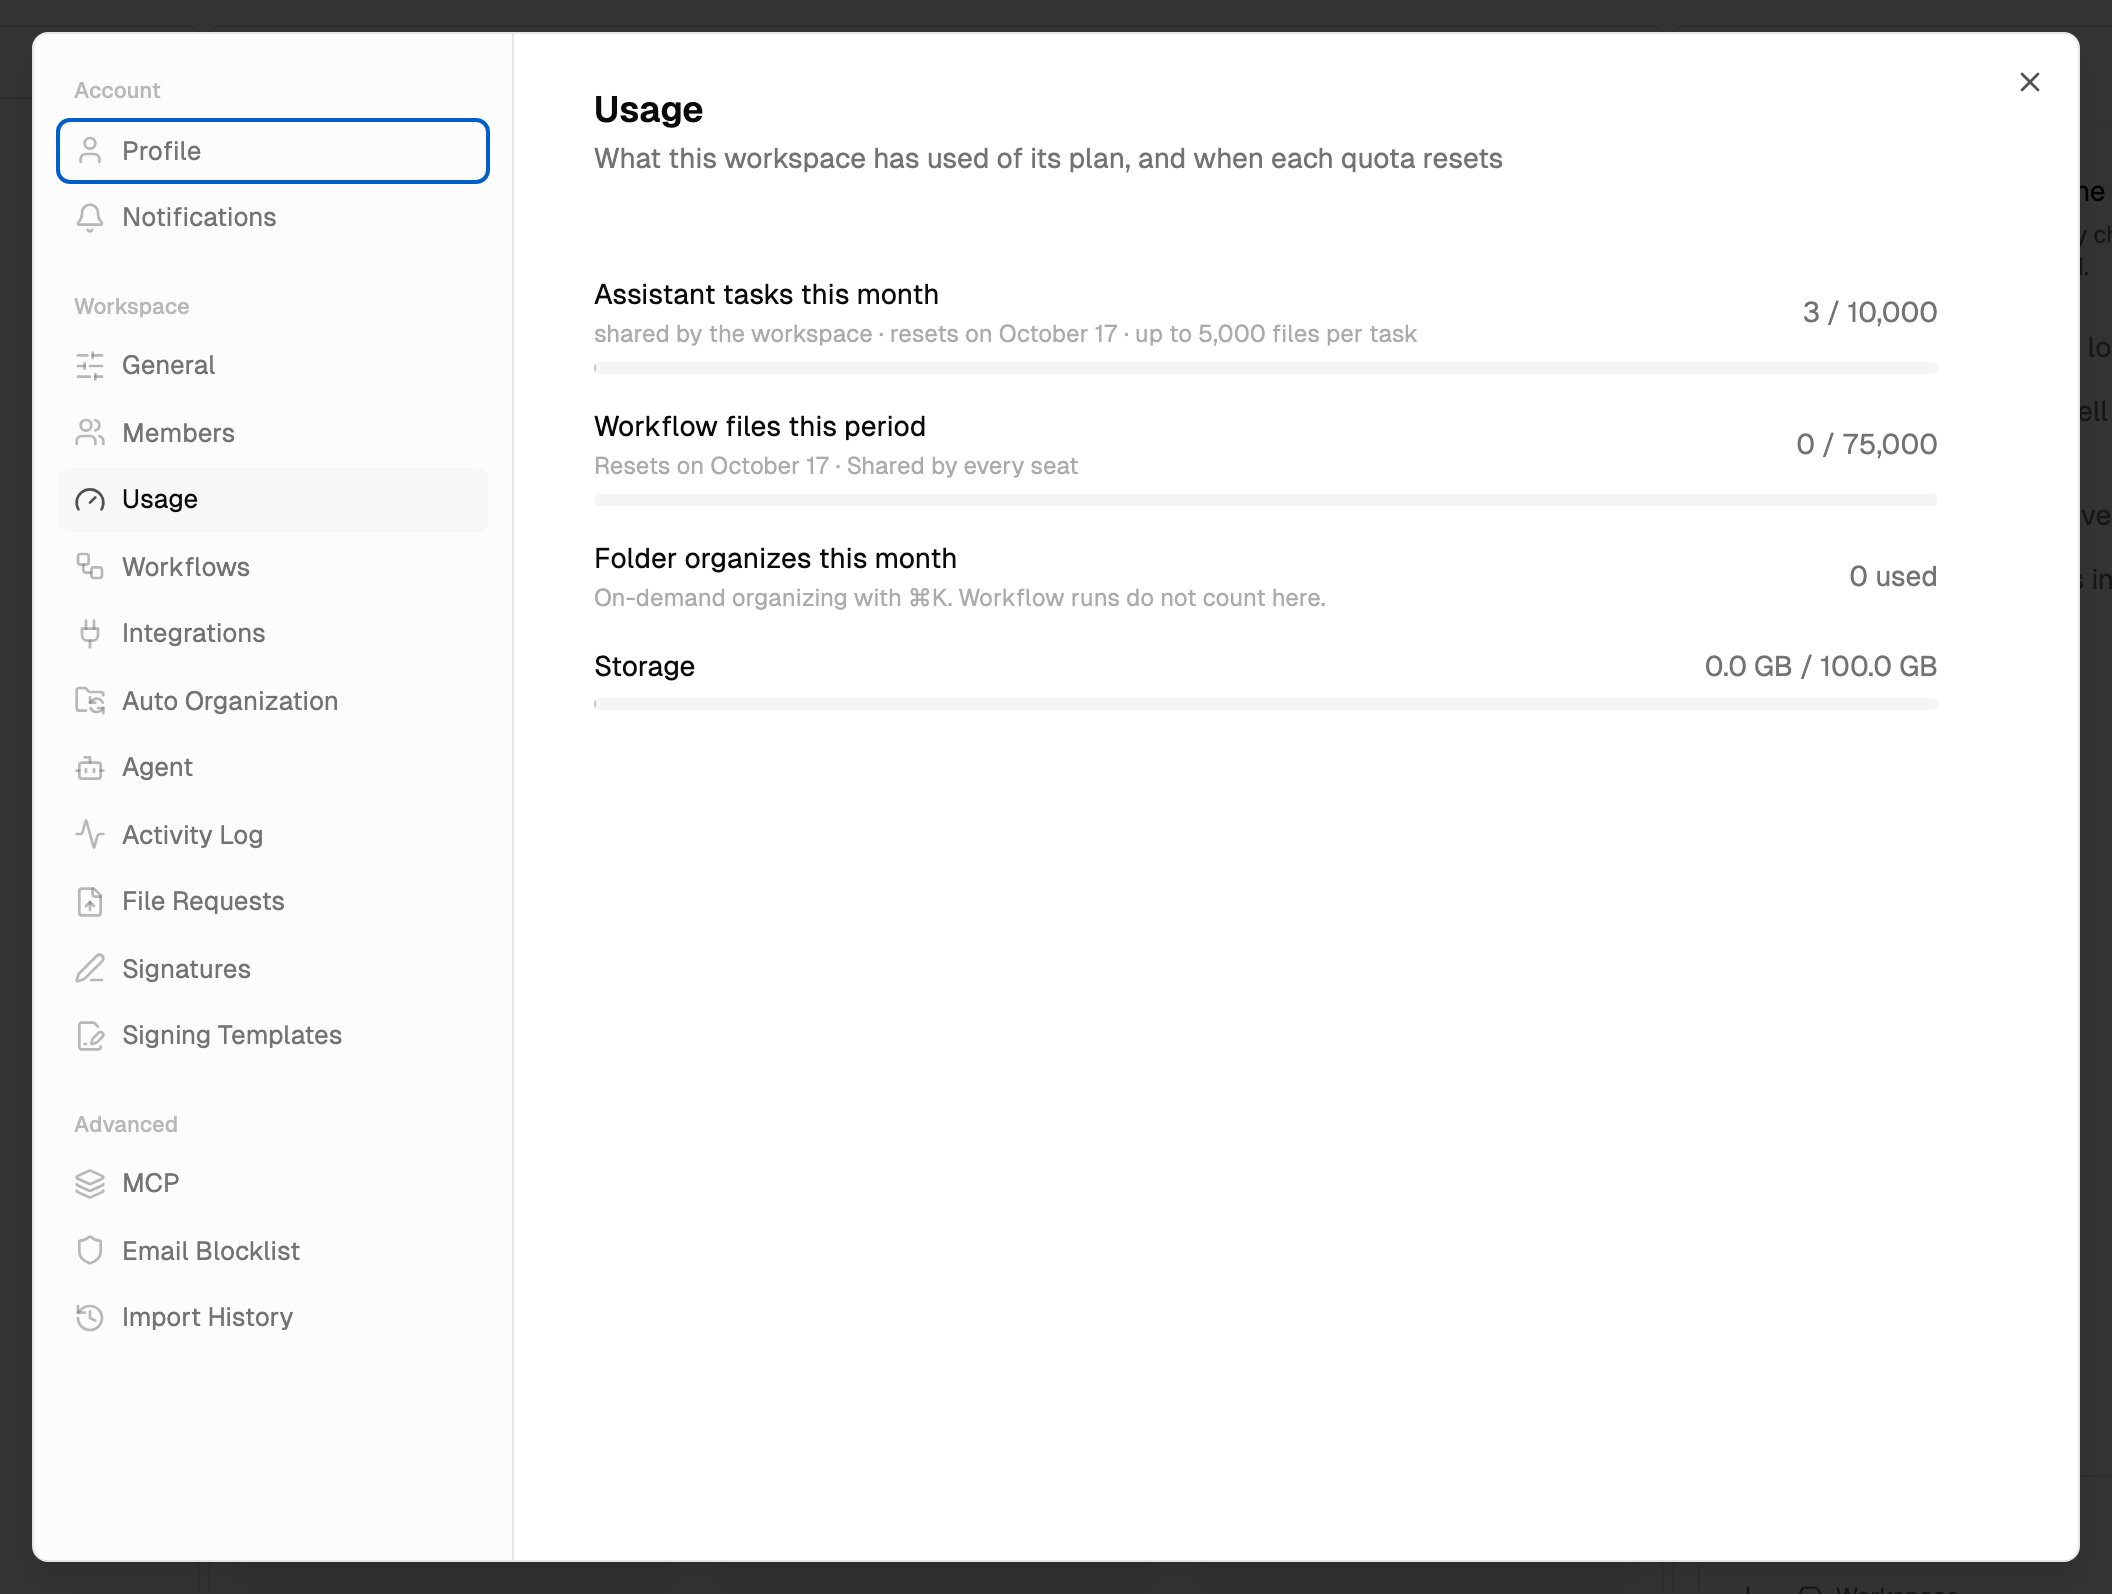
Task: Click the Notifications bell icon
Action: 90,217
